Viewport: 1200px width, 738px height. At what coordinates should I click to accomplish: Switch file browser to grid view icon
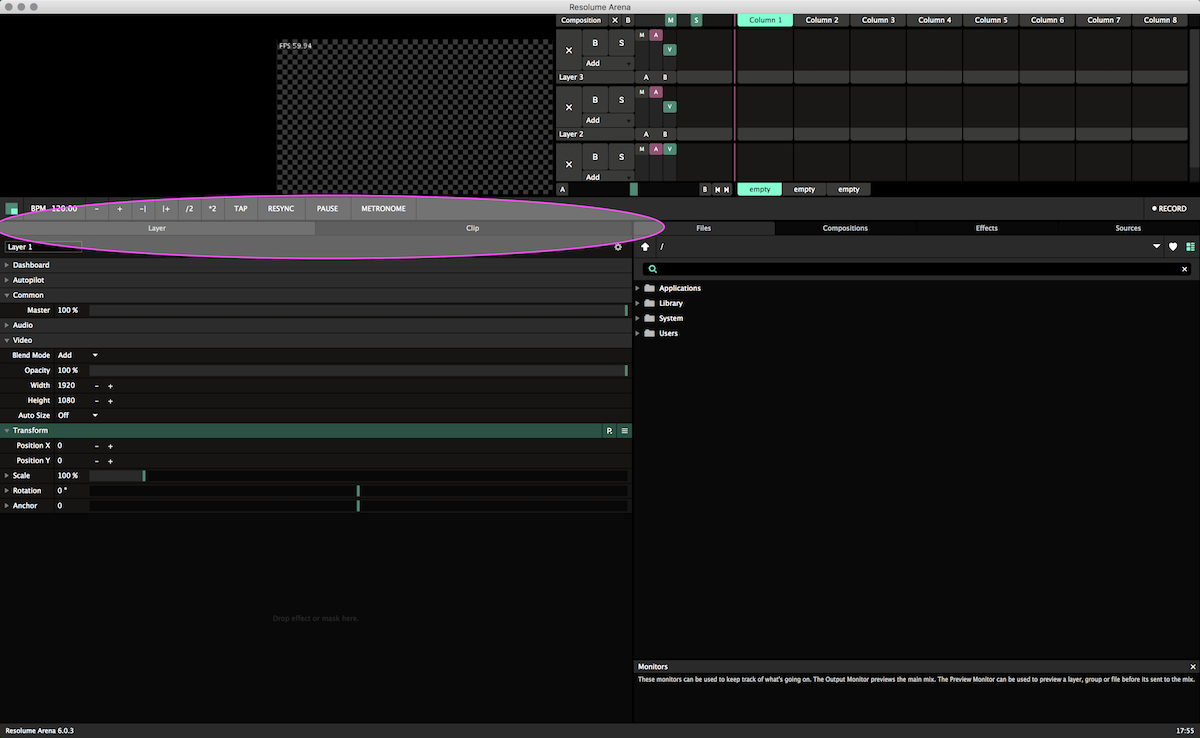pyautogui.click(x=1190, y=247)
